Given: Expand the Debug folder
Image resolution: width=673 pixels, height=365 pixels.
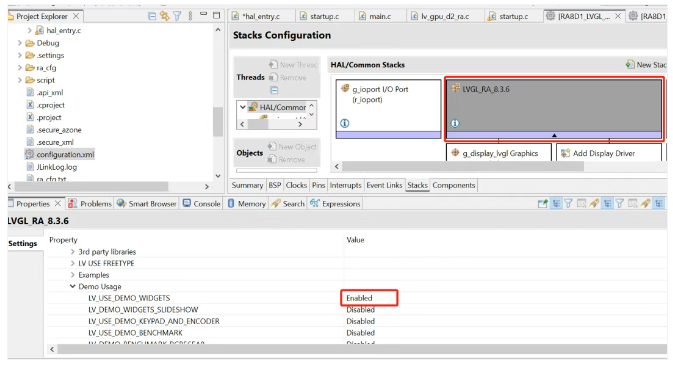Looking at the screenshot, I should click(x=20, y=43).
